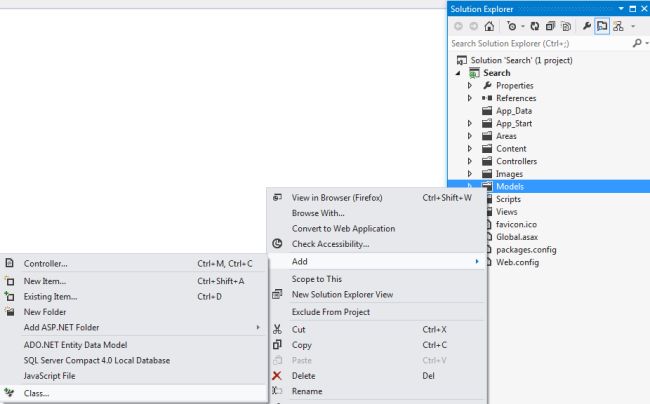Select the highlighted Models folder

pos(510,186)
